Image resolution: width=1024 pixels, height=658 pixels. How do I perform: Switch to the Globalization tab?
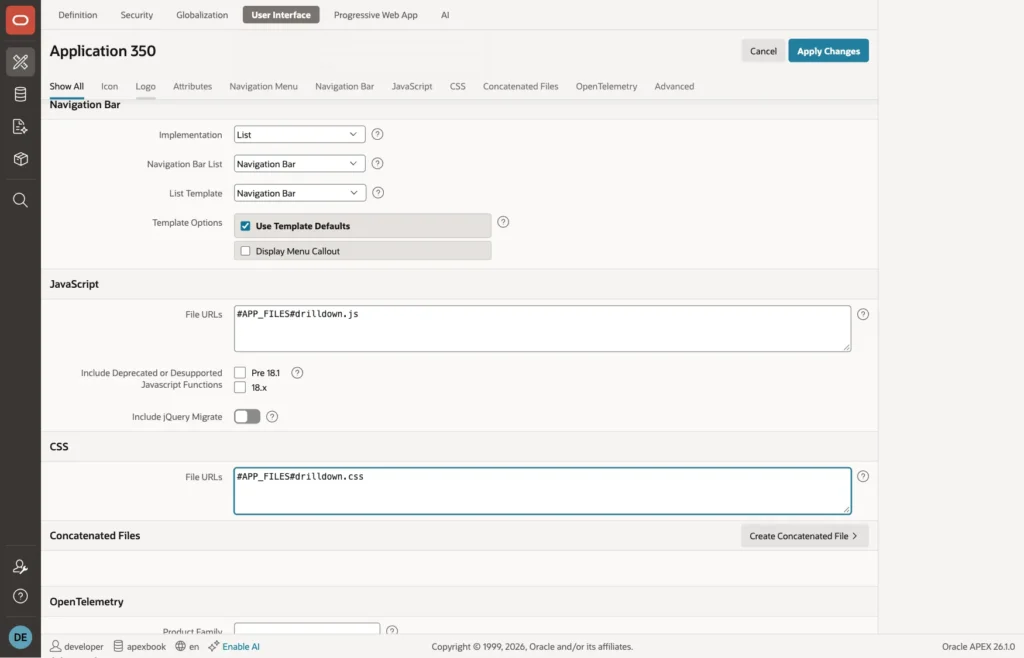[x=202, y=14]
